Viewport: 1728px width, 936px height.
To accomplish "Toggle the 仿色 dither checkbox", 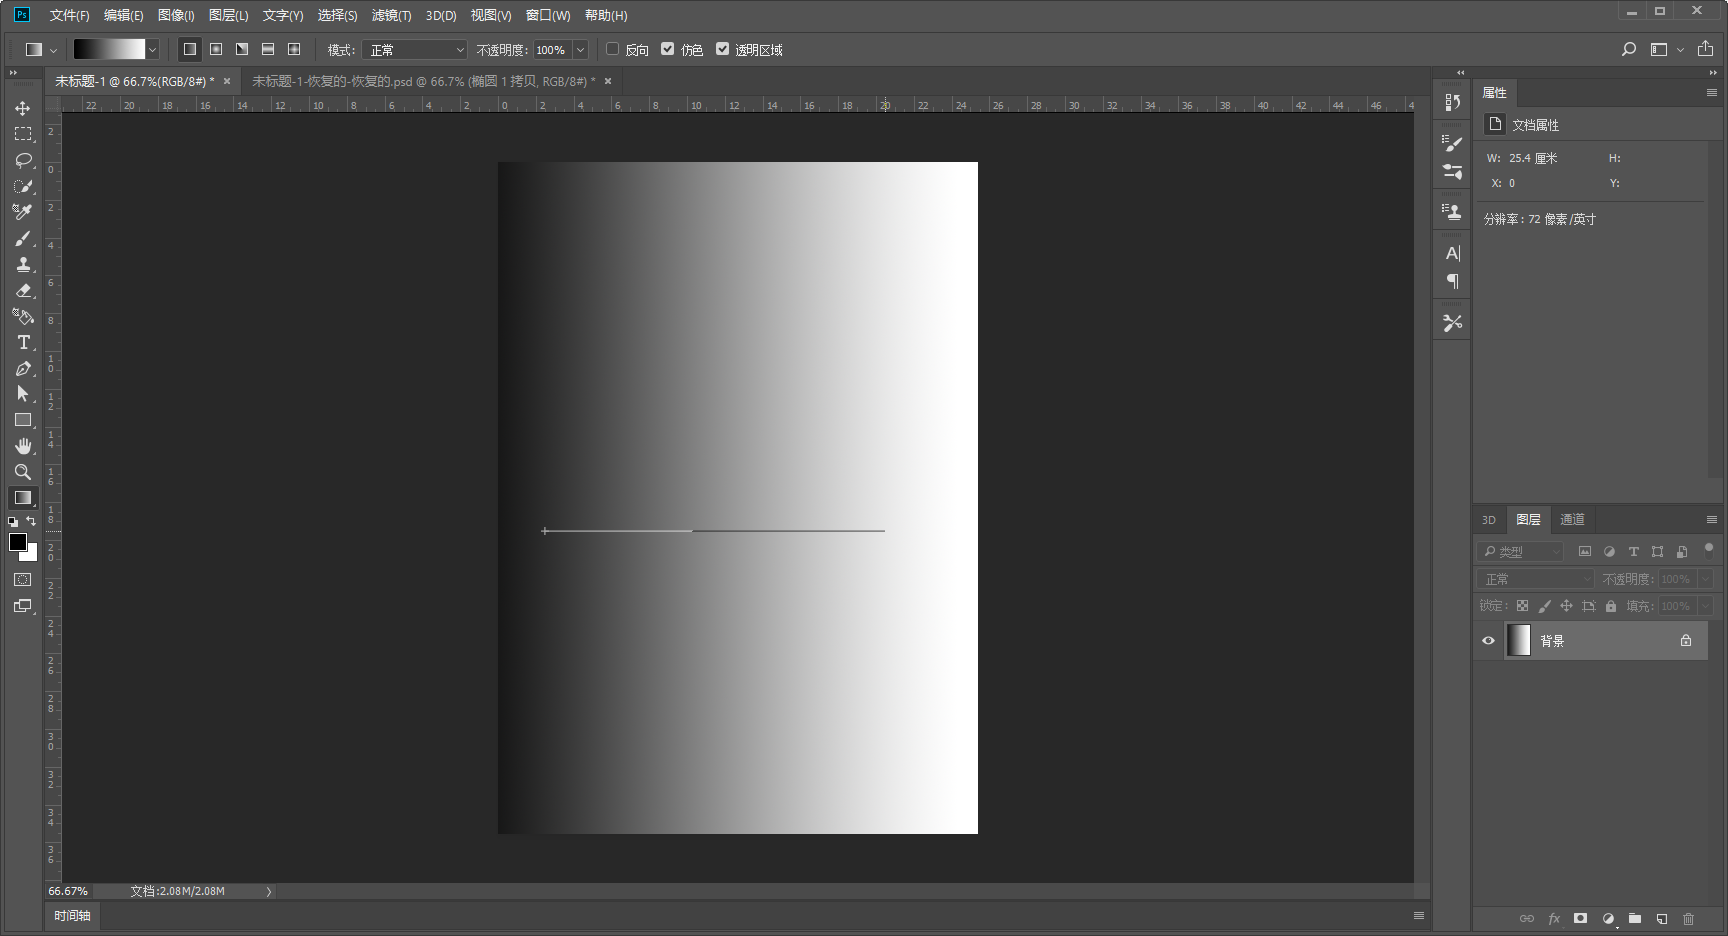I will tap(668, 49).
